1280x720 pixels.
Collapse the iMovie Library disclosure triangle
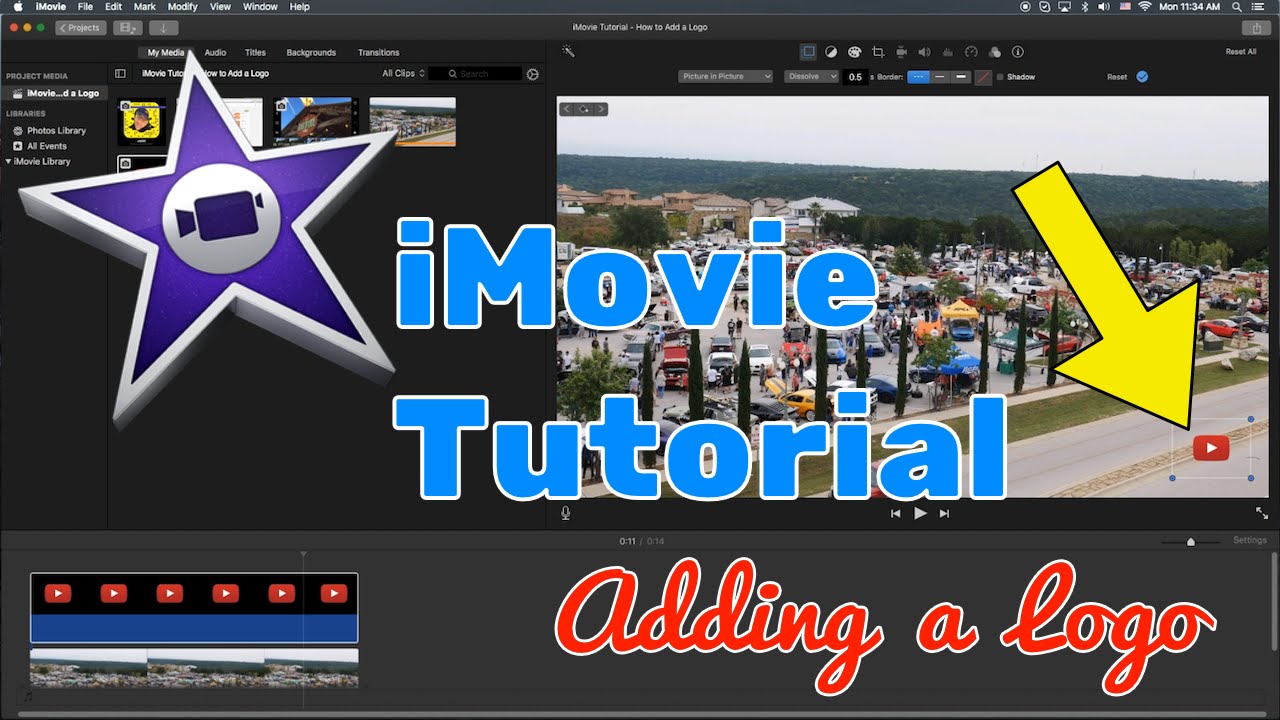pos(9,161)
